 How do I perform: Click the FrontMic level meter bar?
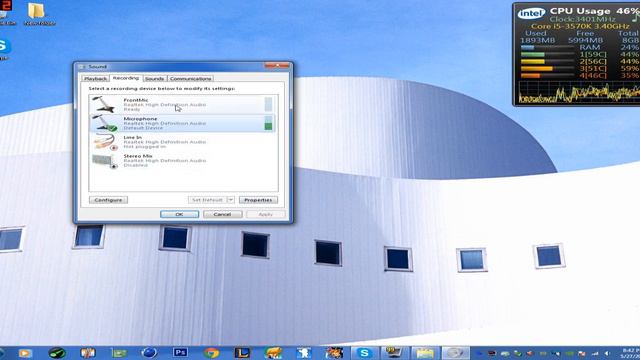click(268, 104)
